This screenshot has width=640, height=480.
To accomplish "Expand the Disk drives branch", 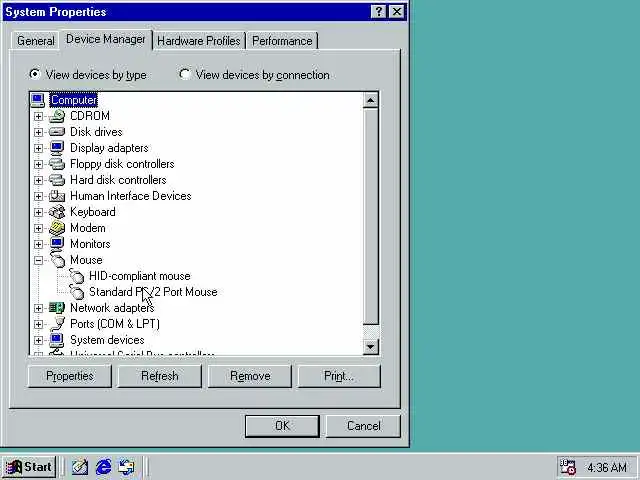I will point(38,132).
